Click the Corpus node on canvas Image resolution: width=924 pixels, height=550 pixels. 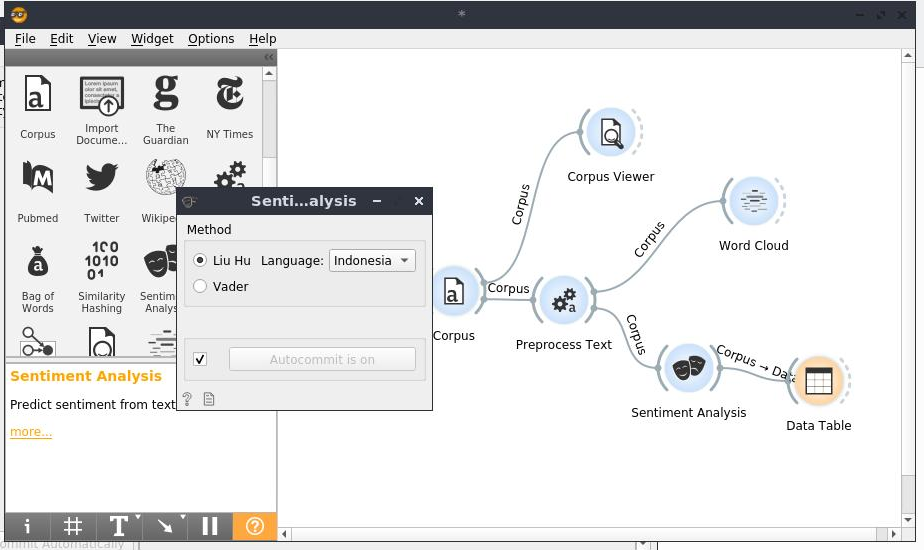[454, 293]
